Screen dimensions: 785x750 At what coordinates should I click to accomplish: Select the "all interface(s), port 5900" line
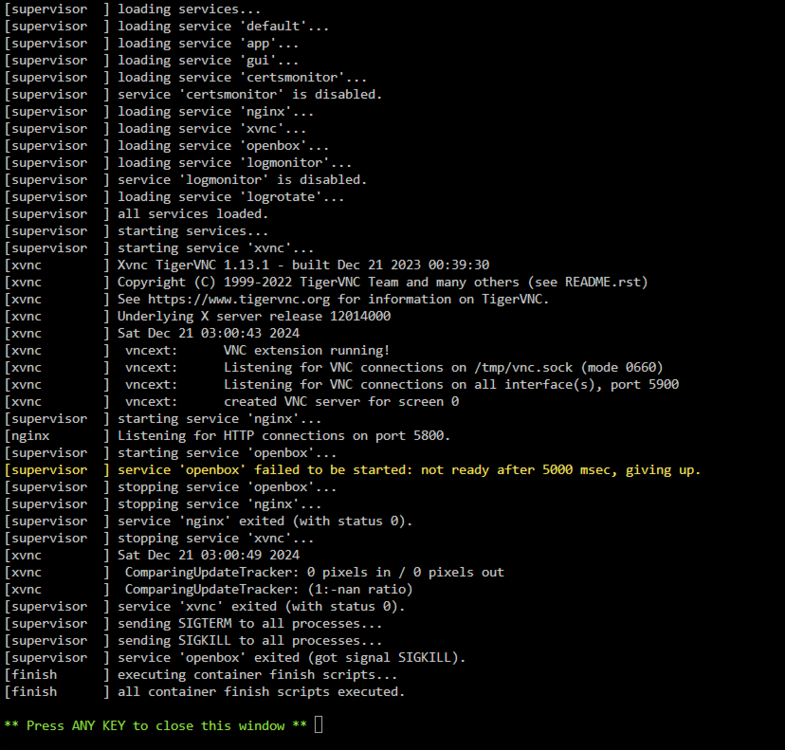click(341, 384)
